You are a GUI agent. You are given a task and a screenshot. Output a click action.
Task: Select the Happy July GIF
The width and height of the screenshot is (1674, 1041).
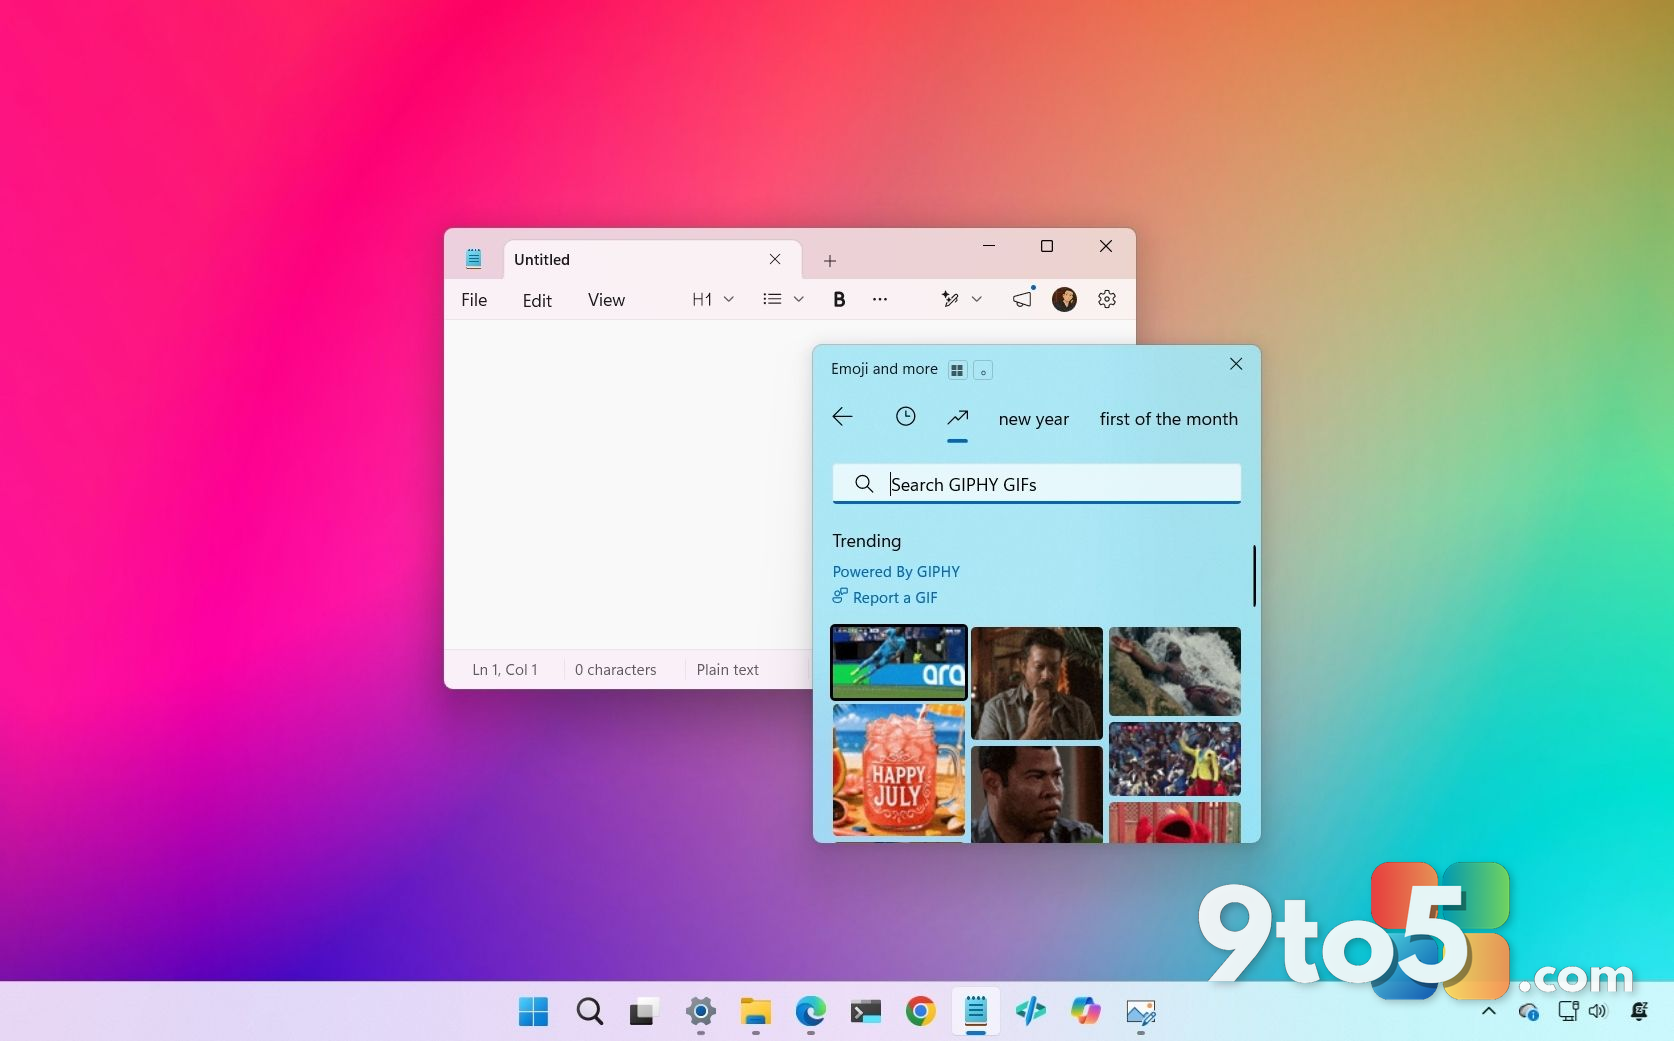point(899,770)
